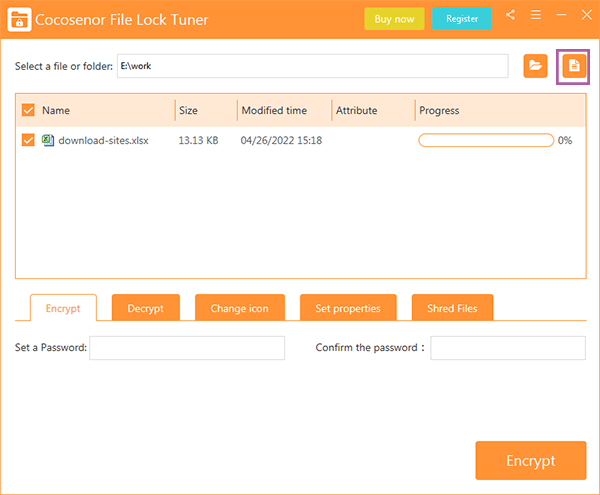Click the Attribute column header
The image size is (600, 495).
point(356,110)
